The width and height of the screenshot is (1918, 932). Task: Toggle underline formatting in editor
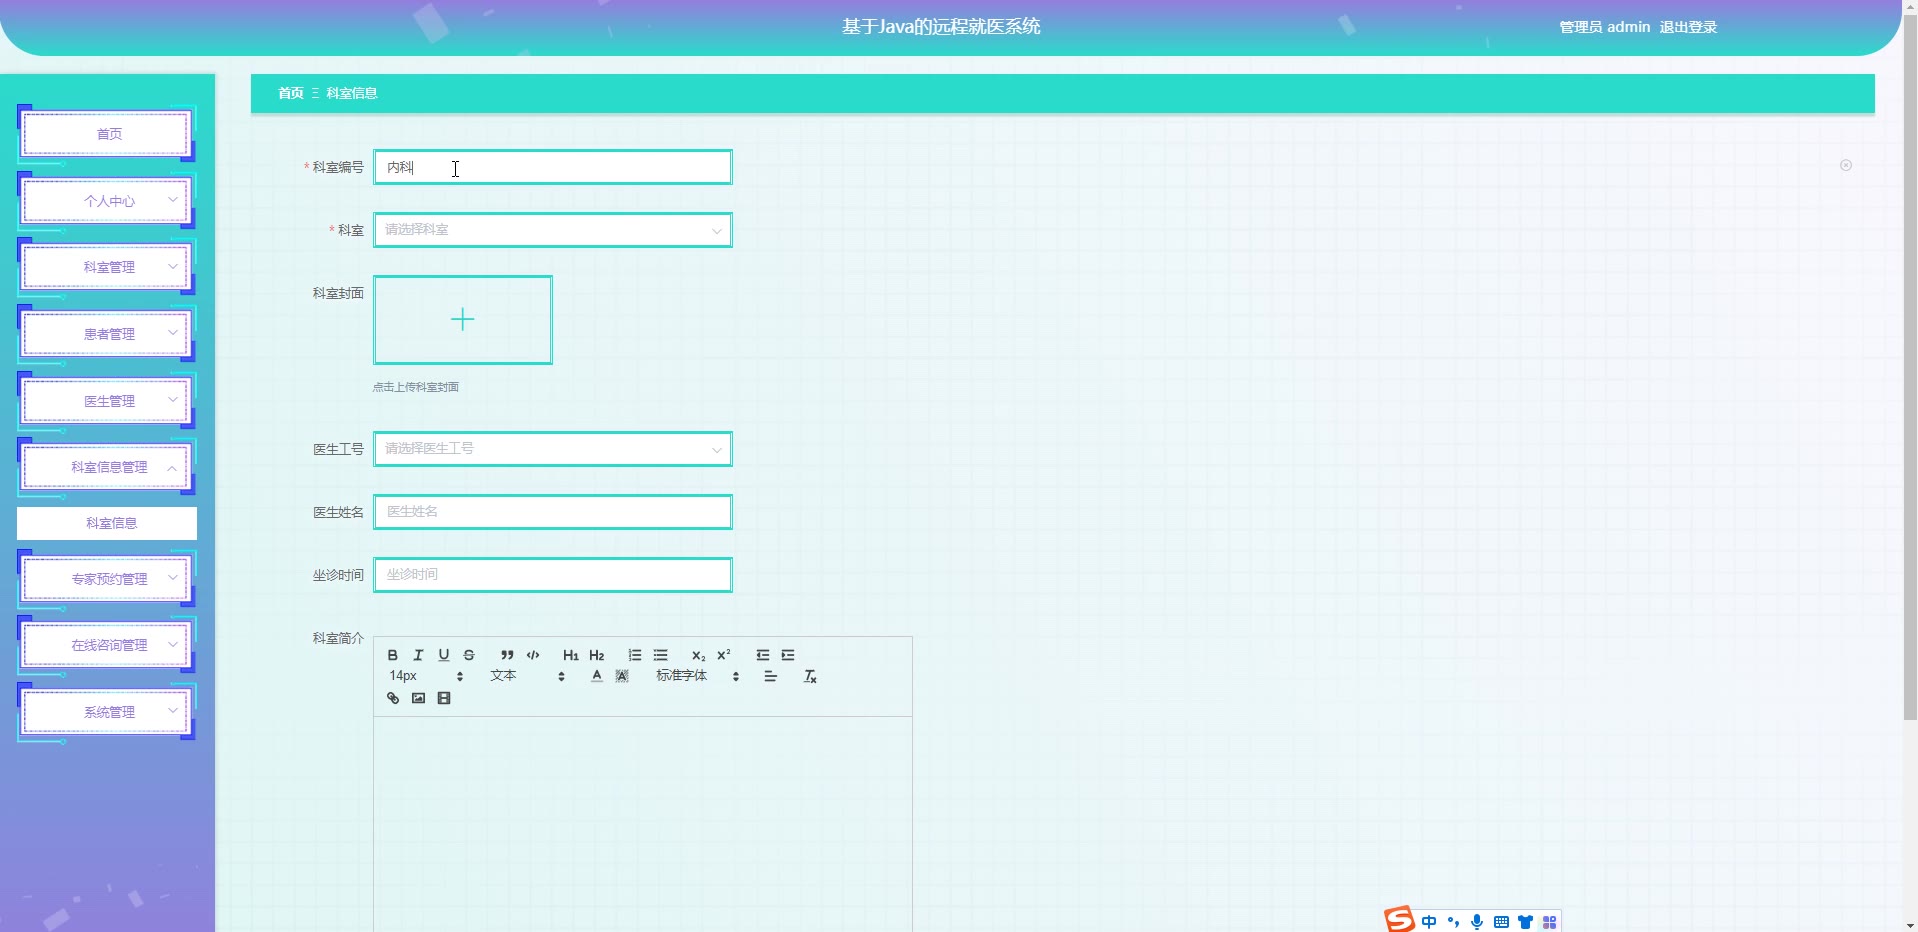(x=444, y=655)
